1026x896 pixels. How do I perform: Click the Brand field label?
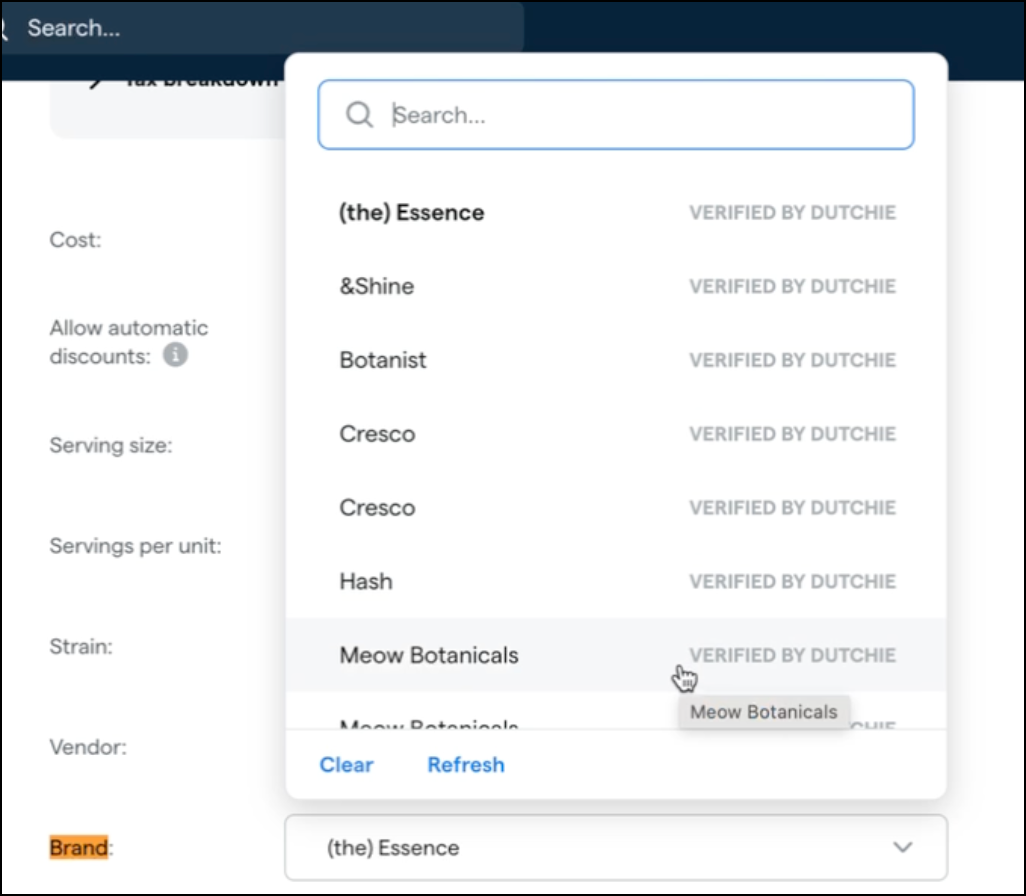[x=79, y=848]
